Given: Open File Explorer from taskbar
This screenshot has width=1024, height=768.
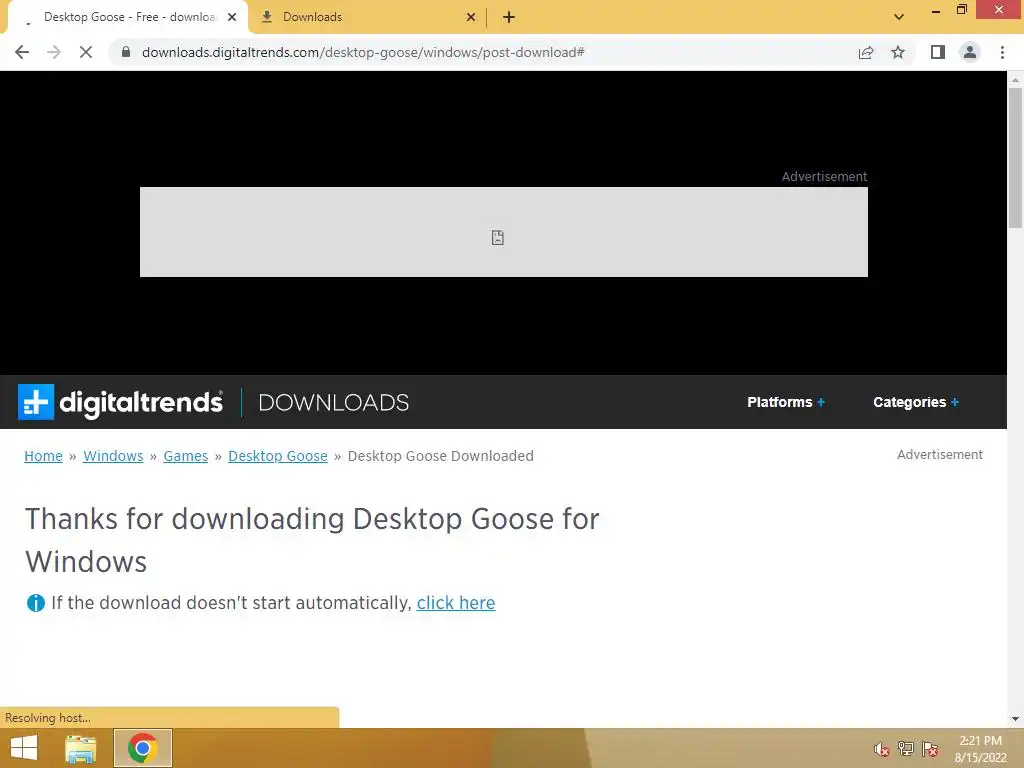Looking at the screenshot, I should 80,748.
